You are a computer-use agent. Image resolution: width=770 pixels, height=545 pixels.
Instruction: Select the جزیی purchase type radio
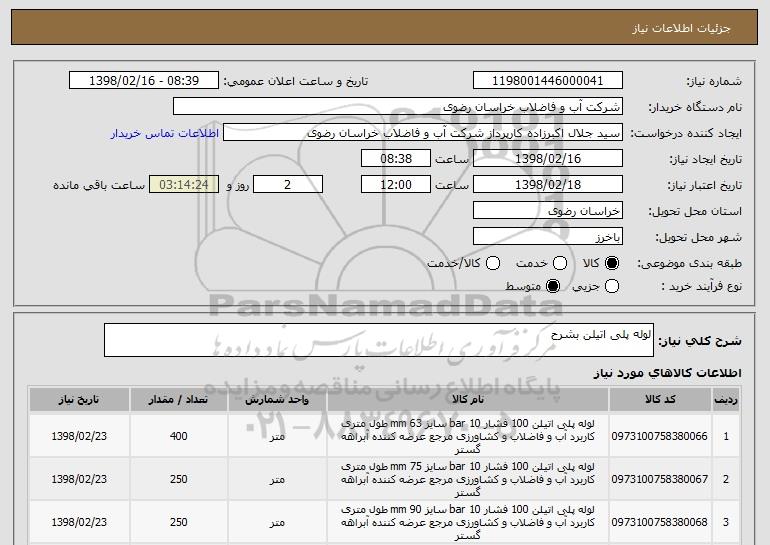tap(612, 286)
